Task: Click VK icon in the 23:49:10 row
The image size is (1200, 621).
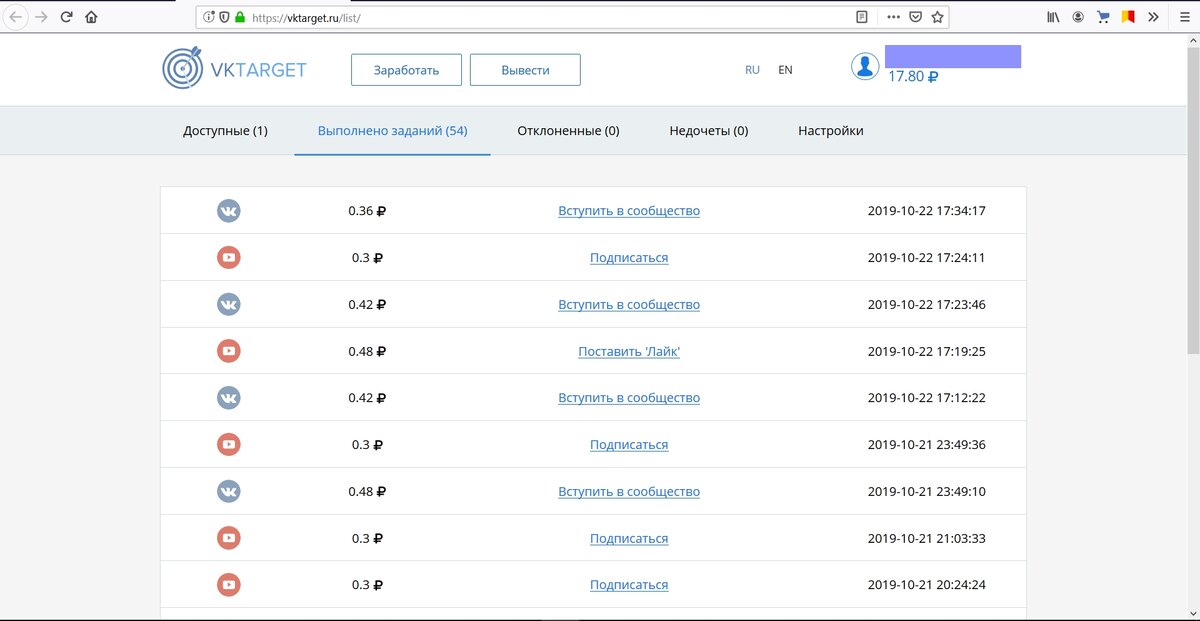Action: click(229, 492)
